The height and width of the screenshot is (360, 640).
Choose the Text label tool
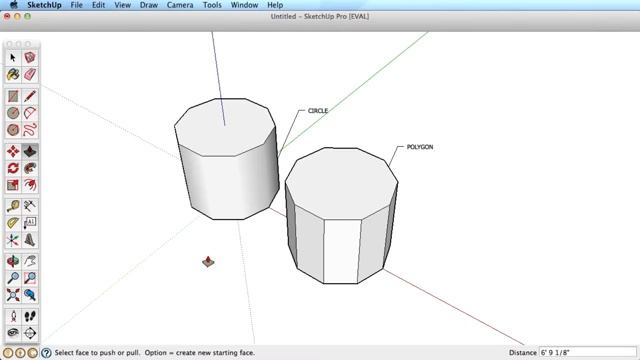click(x=30, y=223)
